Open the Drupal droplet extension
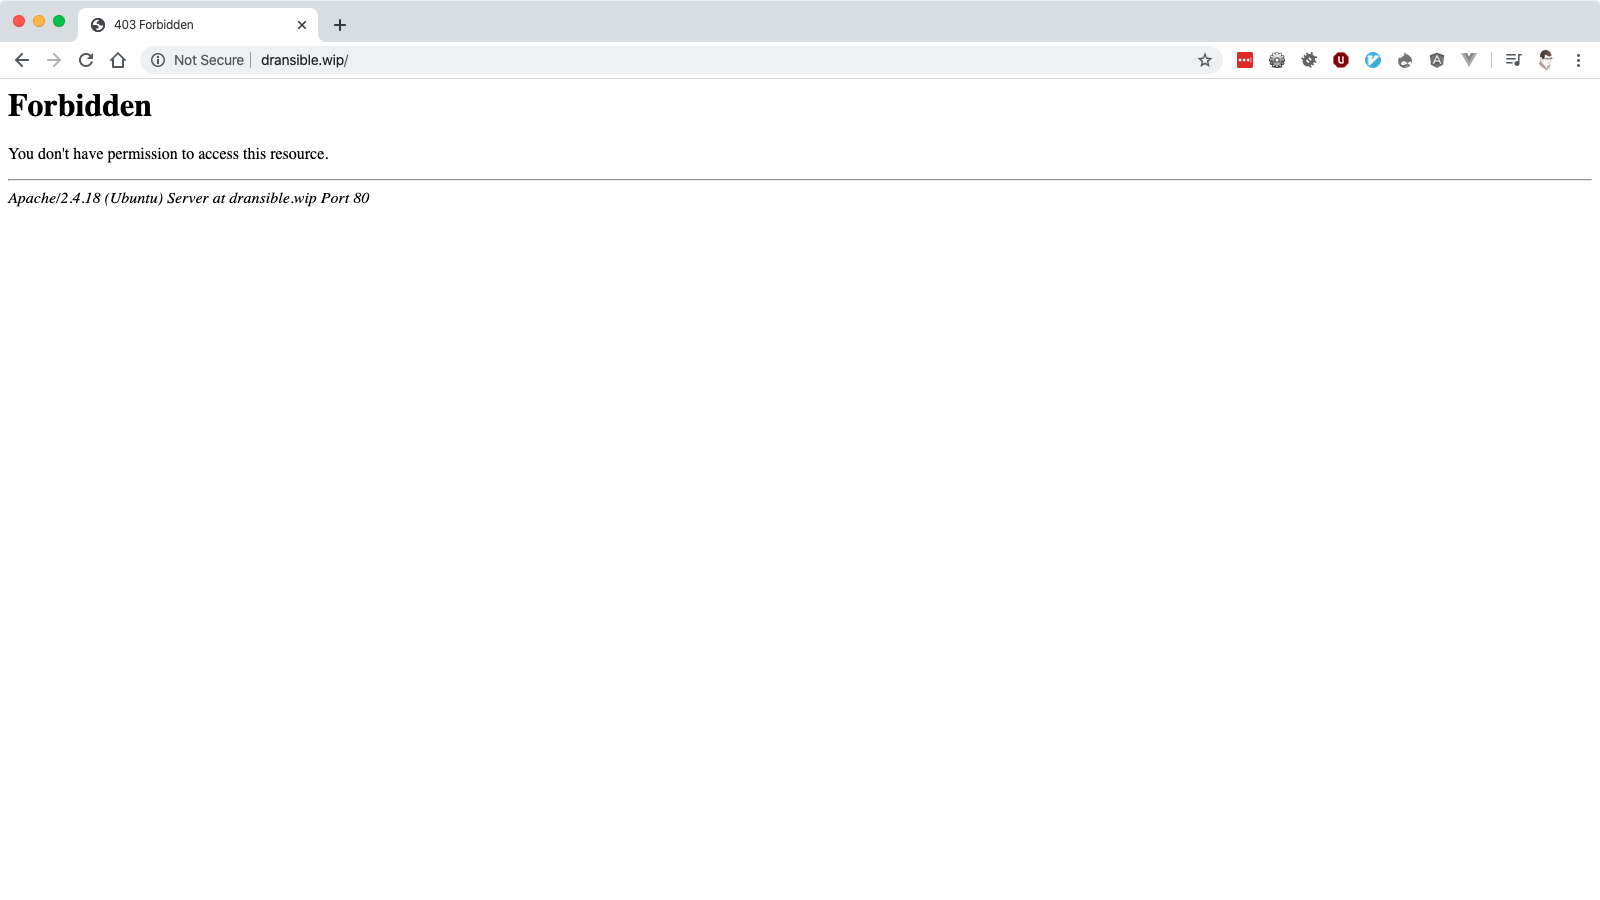 (x=1405, y=60)
